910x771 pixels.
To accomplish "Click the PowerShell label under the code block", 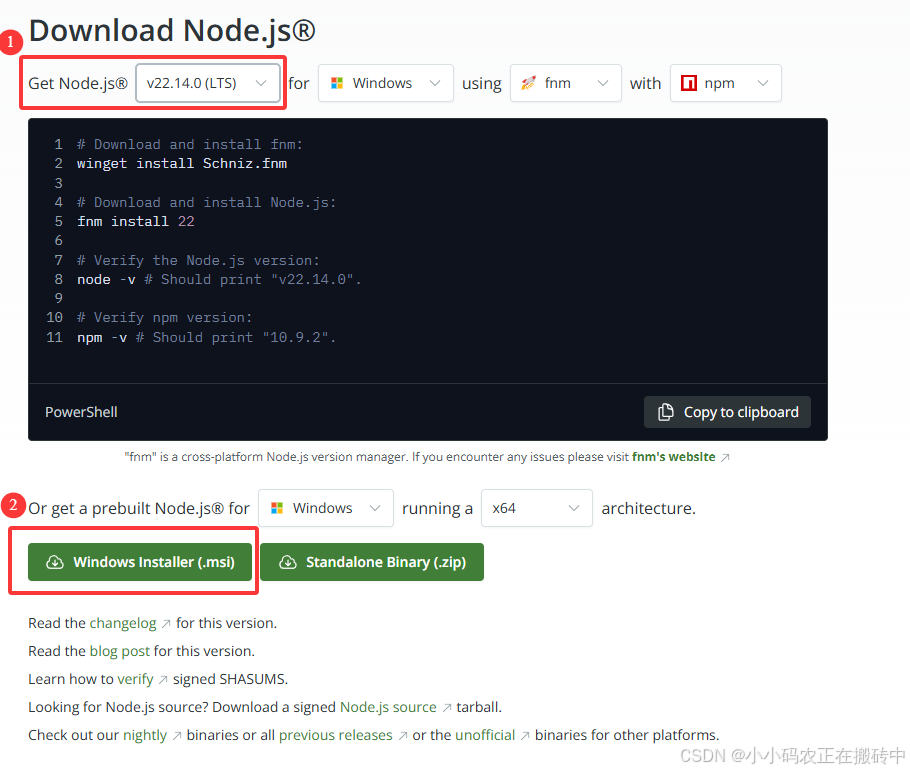I will coord(80,411).
